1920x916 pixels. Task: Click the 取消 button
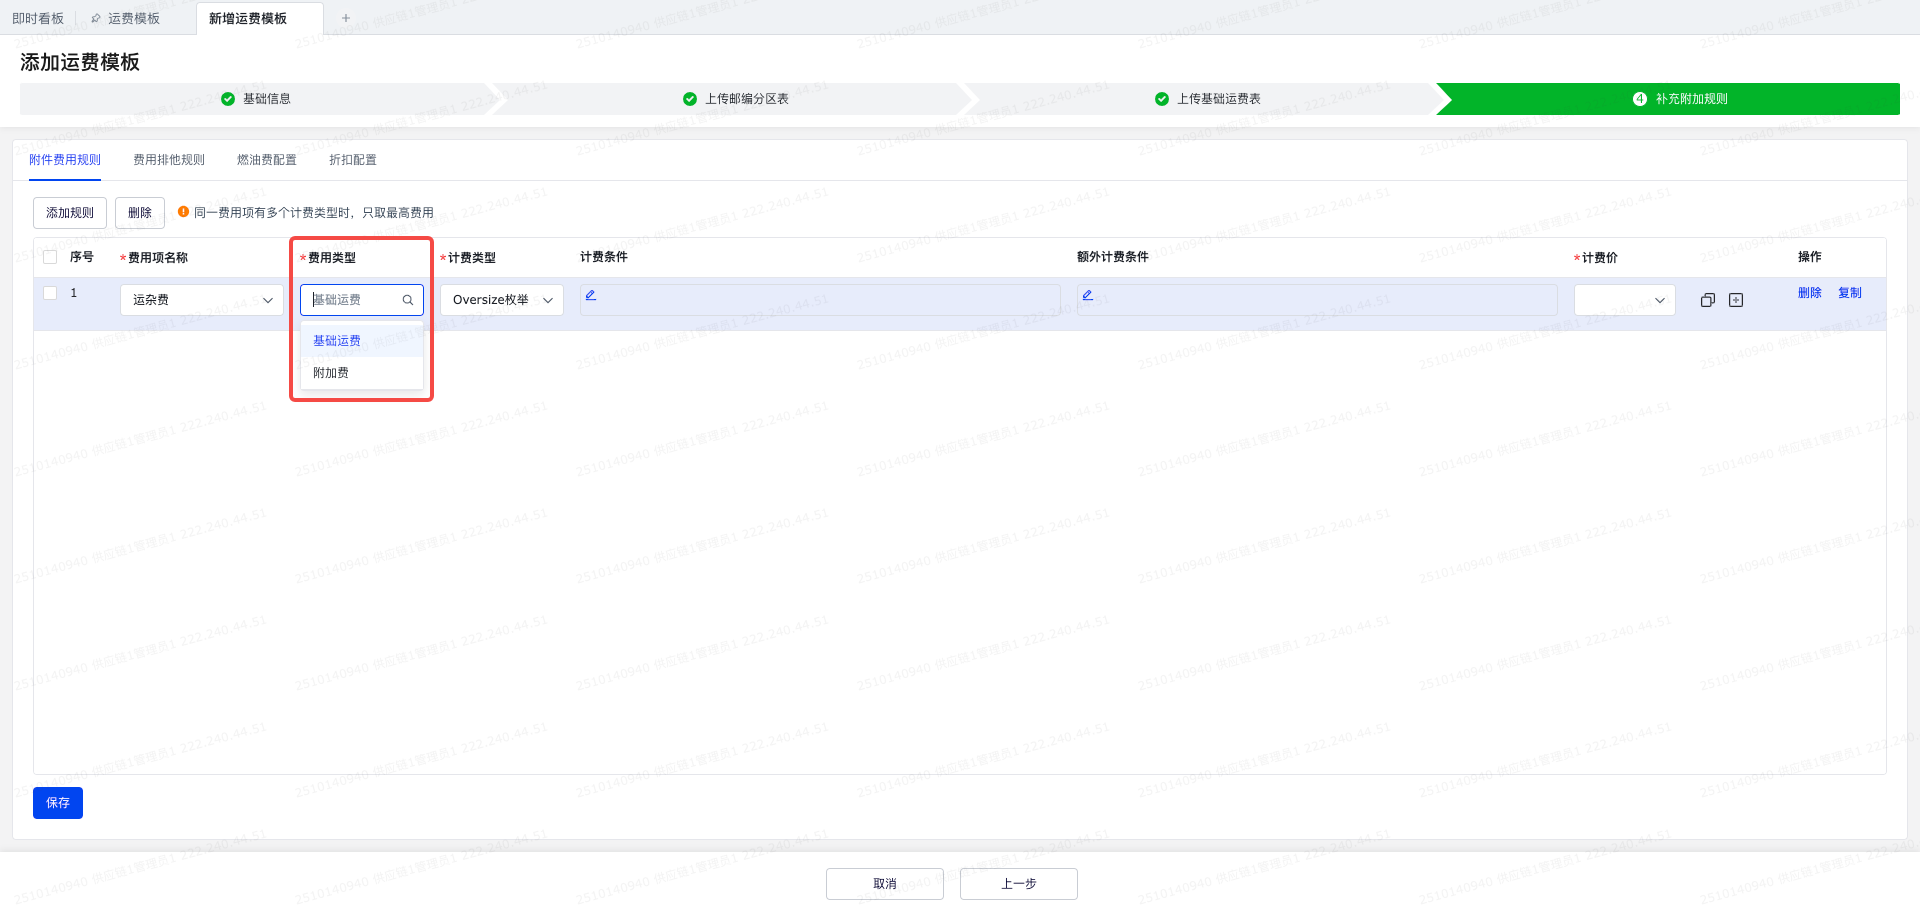pyautogui.click(x=885, y=884)
